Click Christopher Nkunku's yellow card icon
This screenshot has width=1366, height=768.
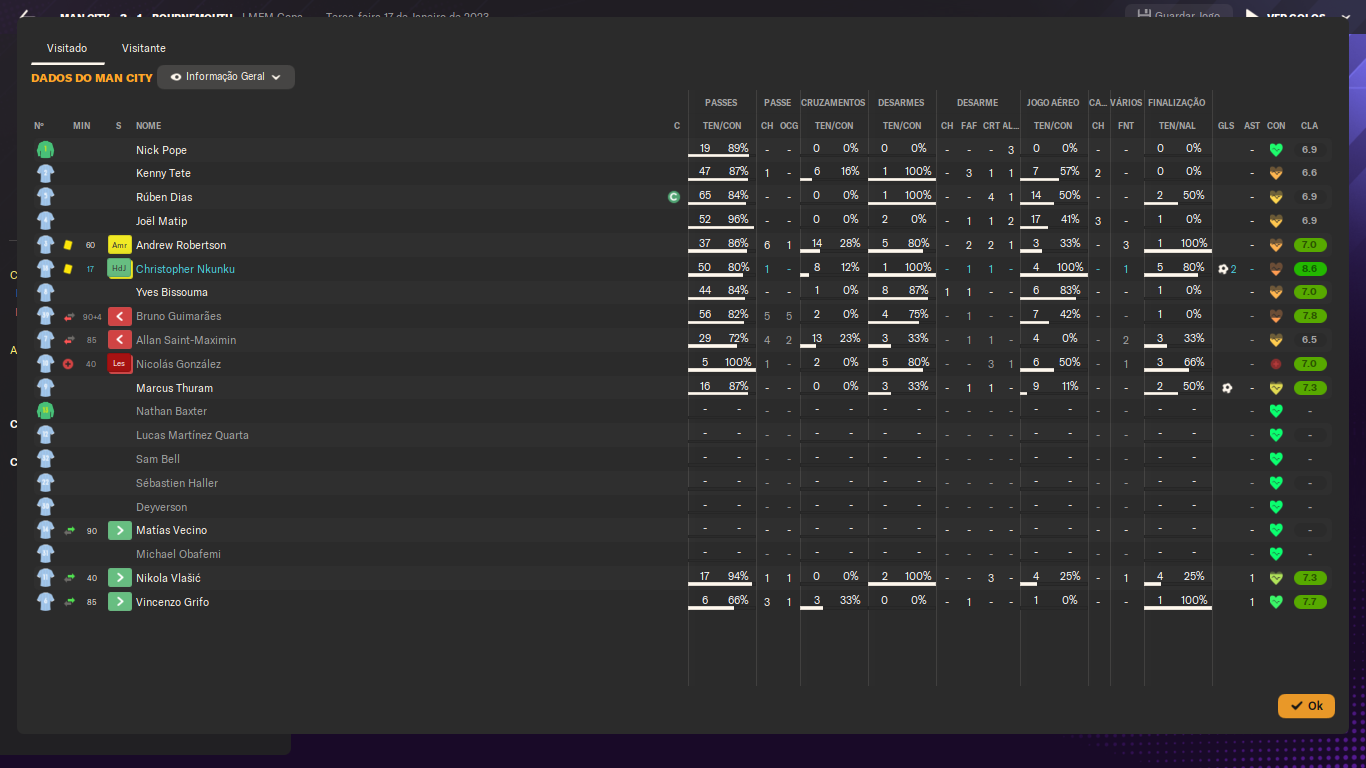[68, 269]
